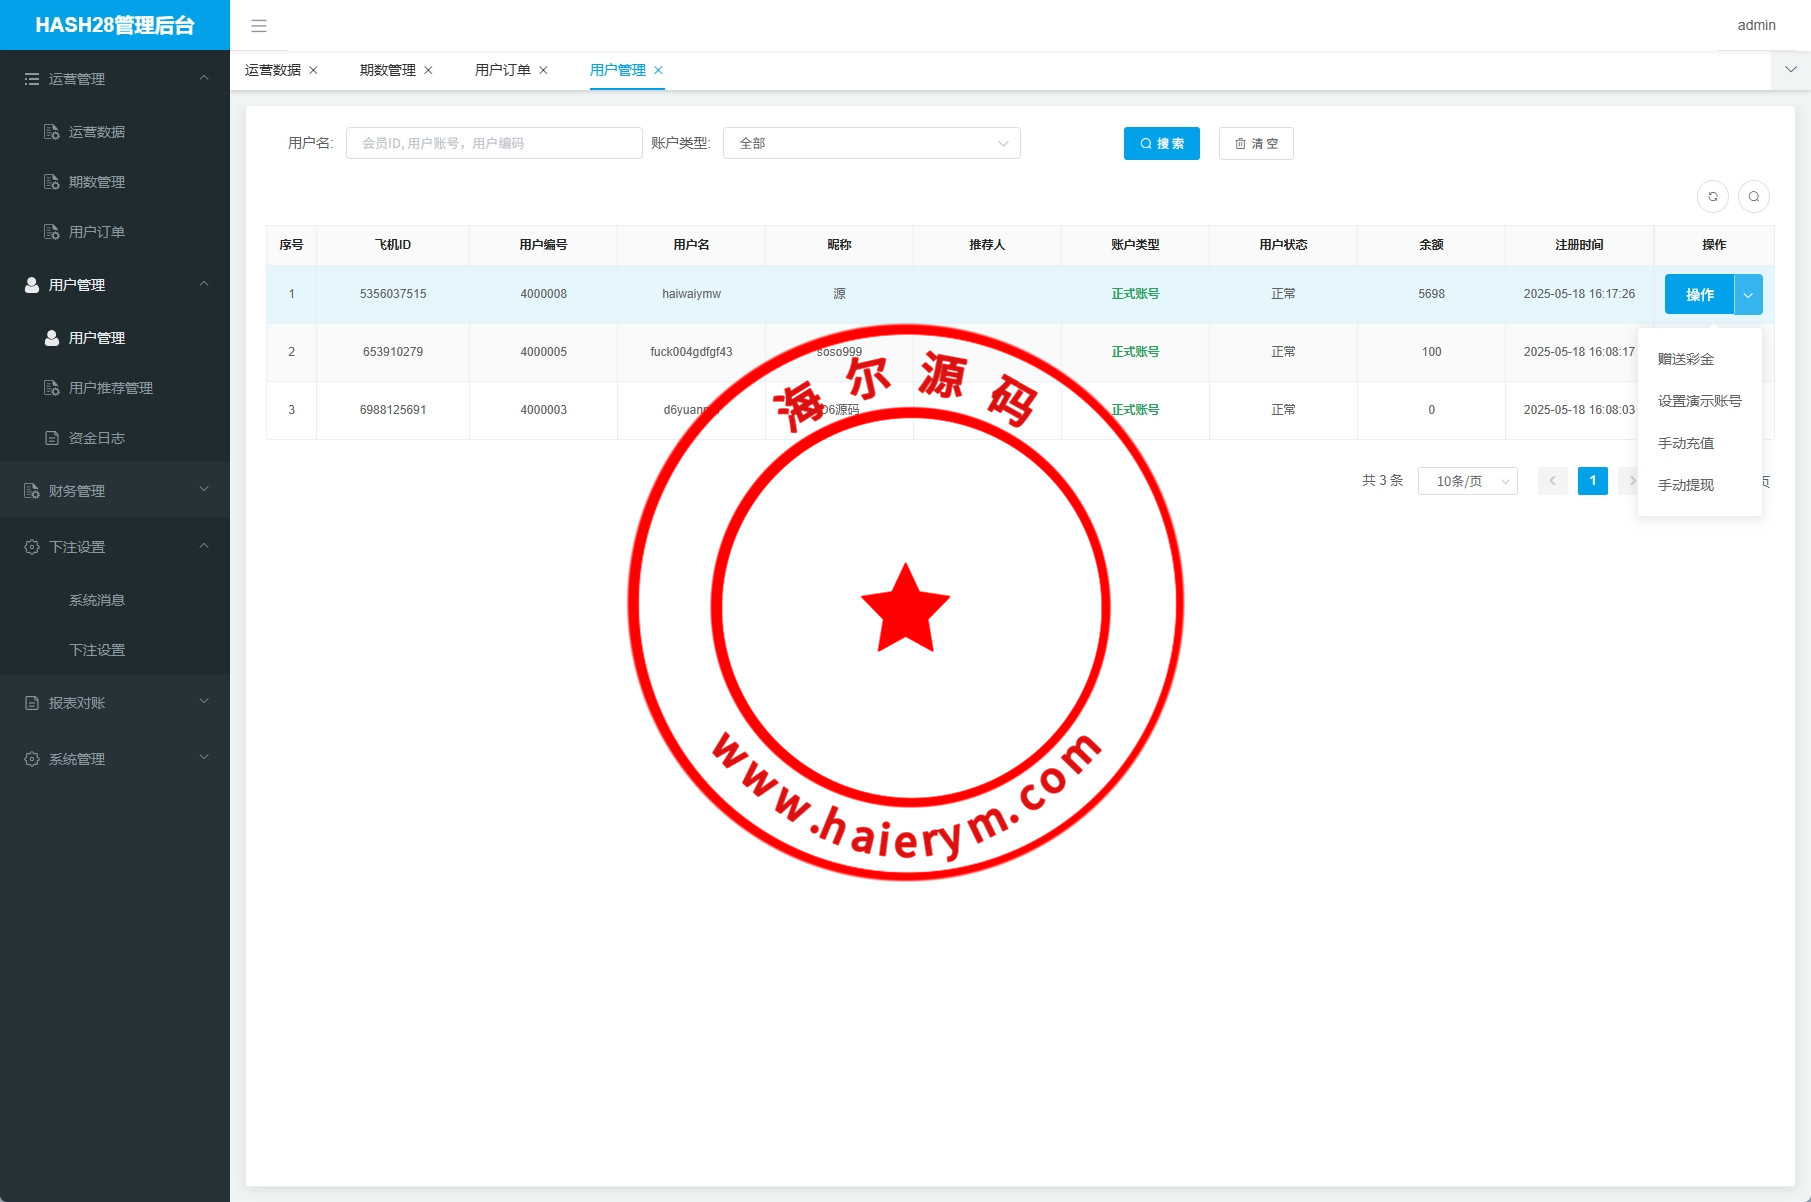
Task: Open 用户推荐管理 in the sidebar
Action: (x=110, y=388)
